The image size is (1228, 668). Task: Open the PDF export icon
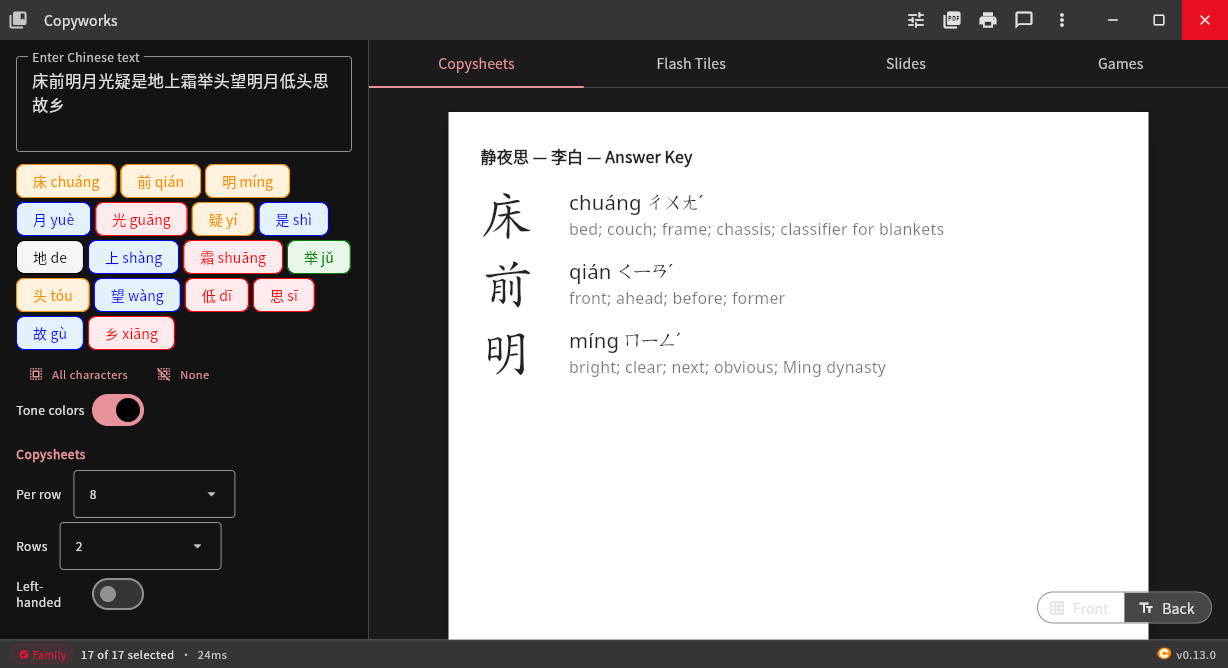pyautogui.click(x=951, y=20)
